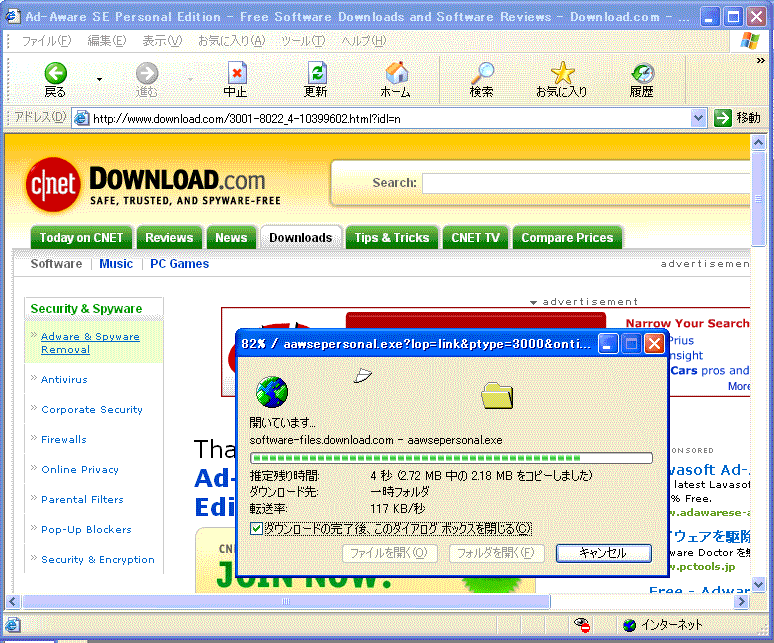Click the インターネット zone globe icon
This screenshot has width=774, height=643.
point(629,625)
